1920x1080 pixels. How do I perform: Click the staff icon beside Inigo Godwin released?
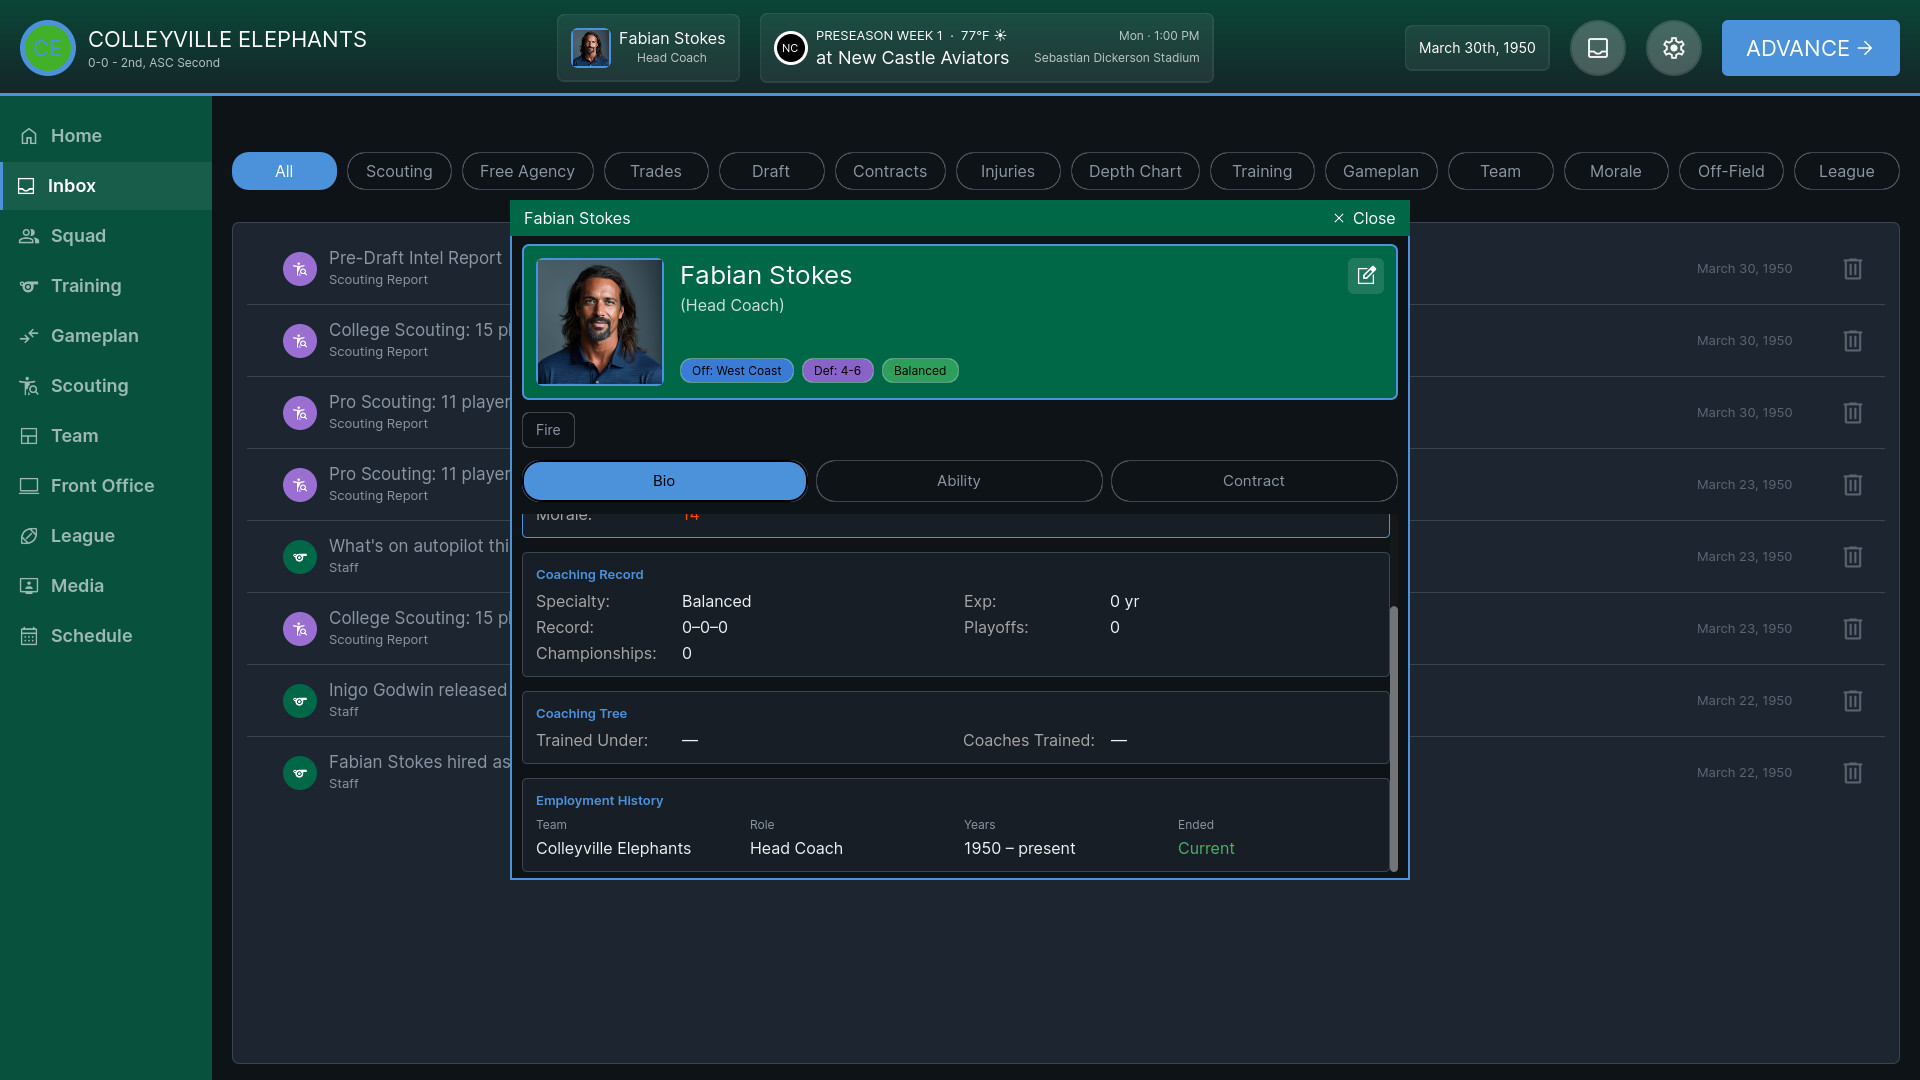coord(300,701)
